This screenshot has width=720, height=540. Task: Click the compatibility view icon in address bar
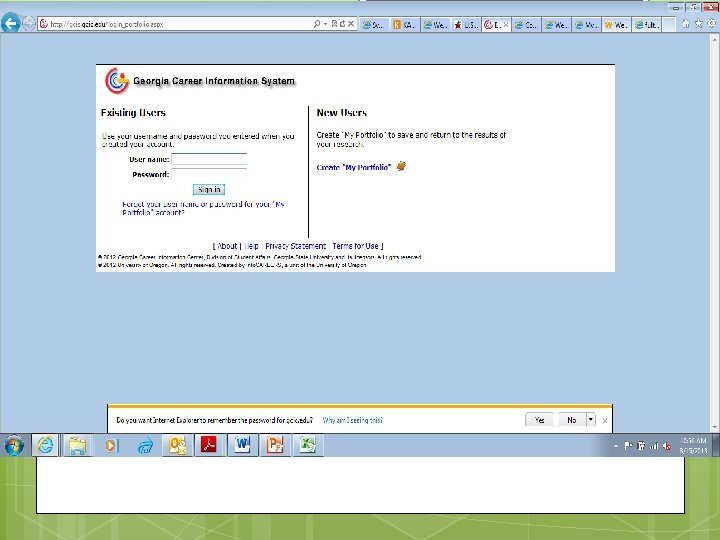point(334,24)
